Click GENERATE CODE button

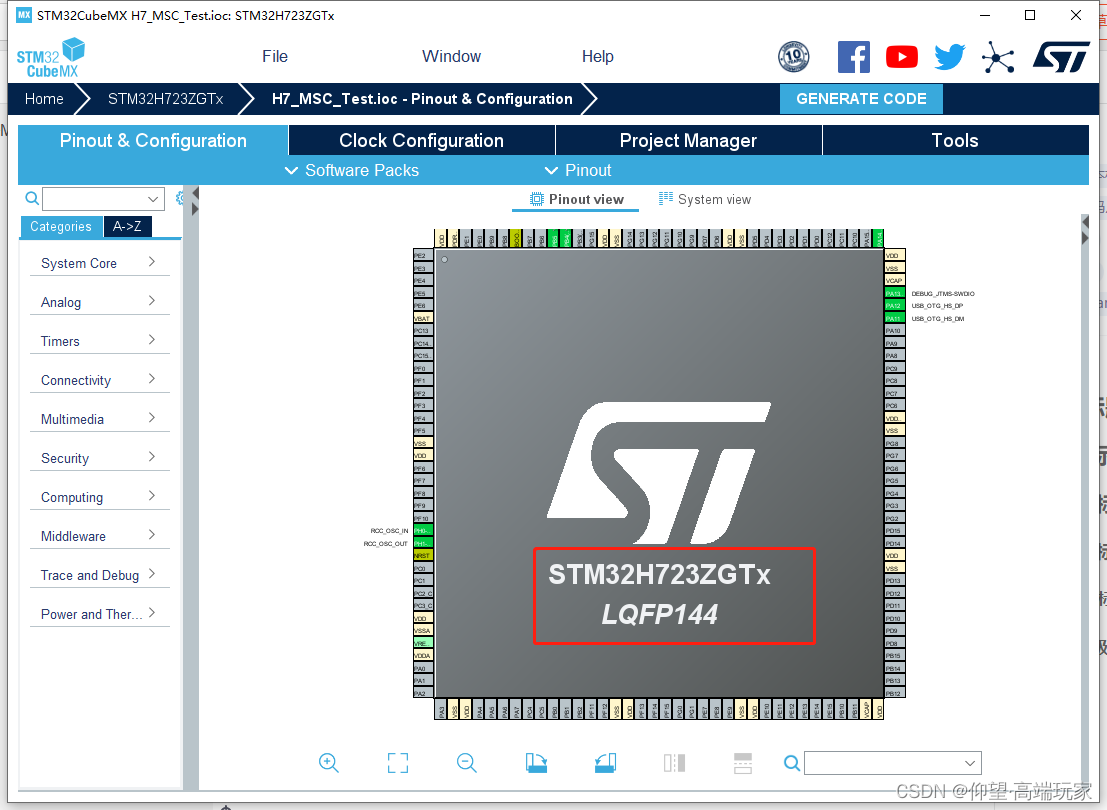click(861, 99)
